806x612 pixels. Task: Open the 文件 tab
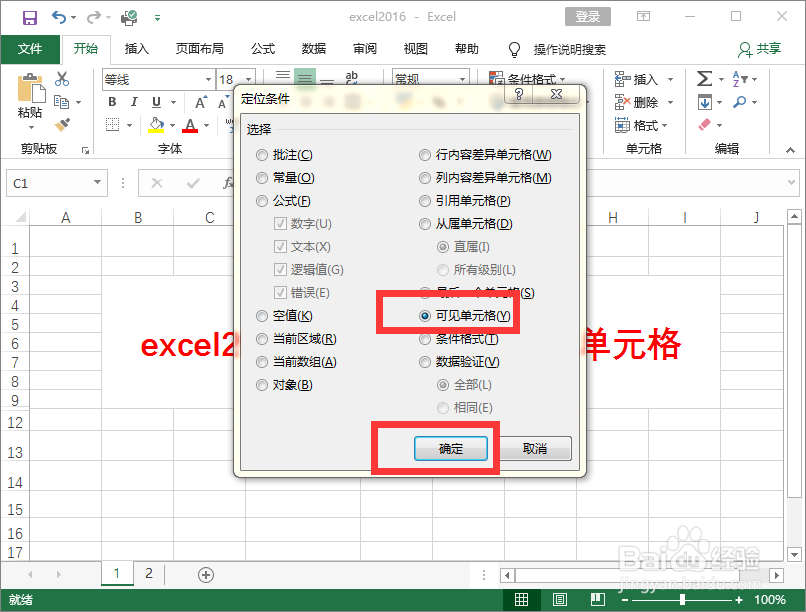pos(30,49)
